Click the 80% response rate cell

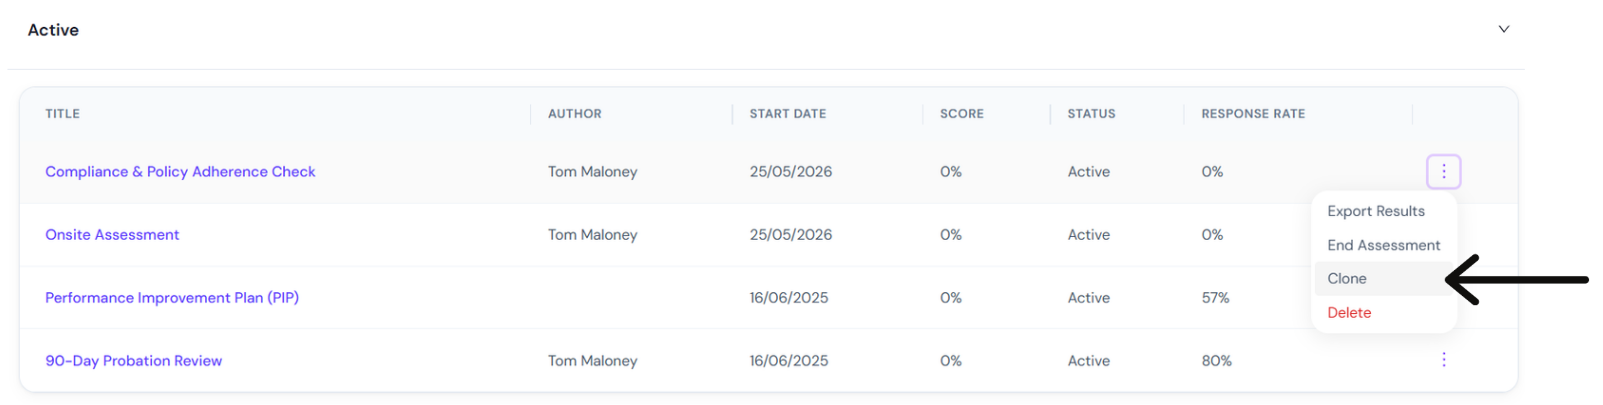tap(1216, 361)
